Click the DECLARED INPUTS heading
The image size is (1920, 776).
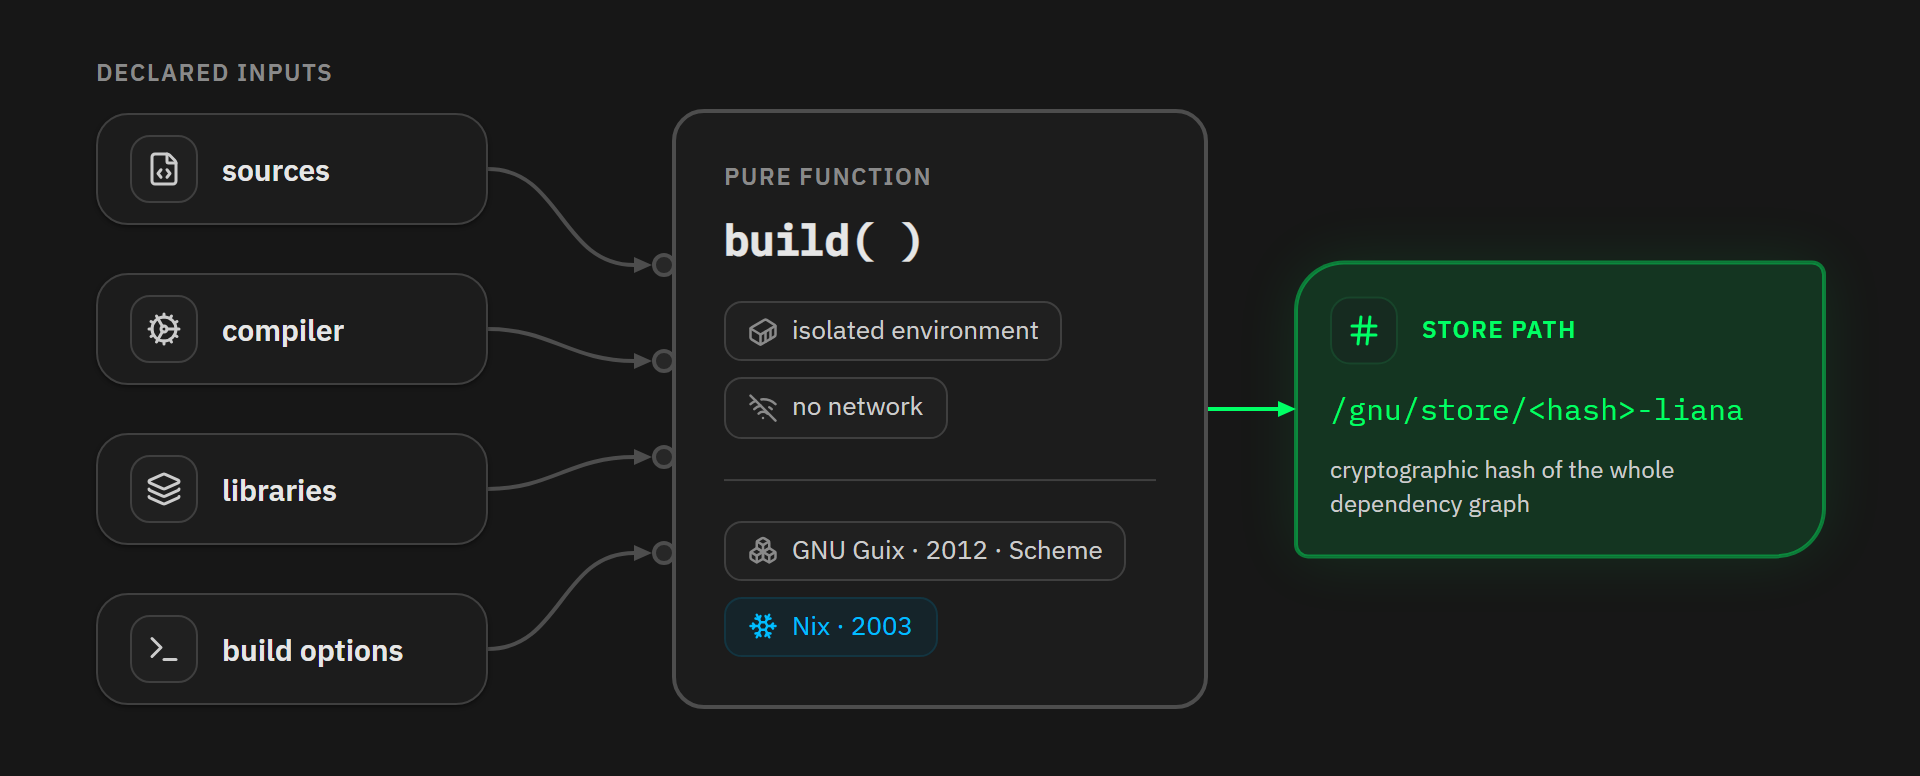tap(214, 73)
